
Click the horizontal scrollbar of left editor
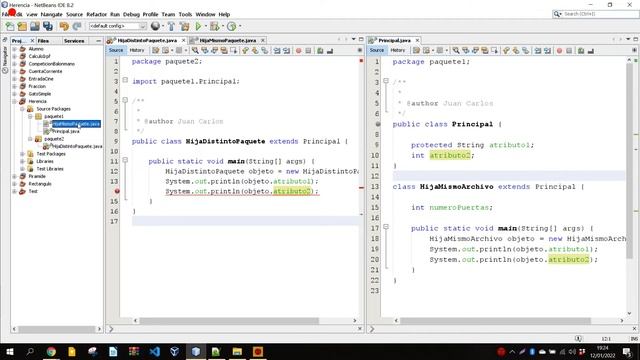(x=229, y=321)
